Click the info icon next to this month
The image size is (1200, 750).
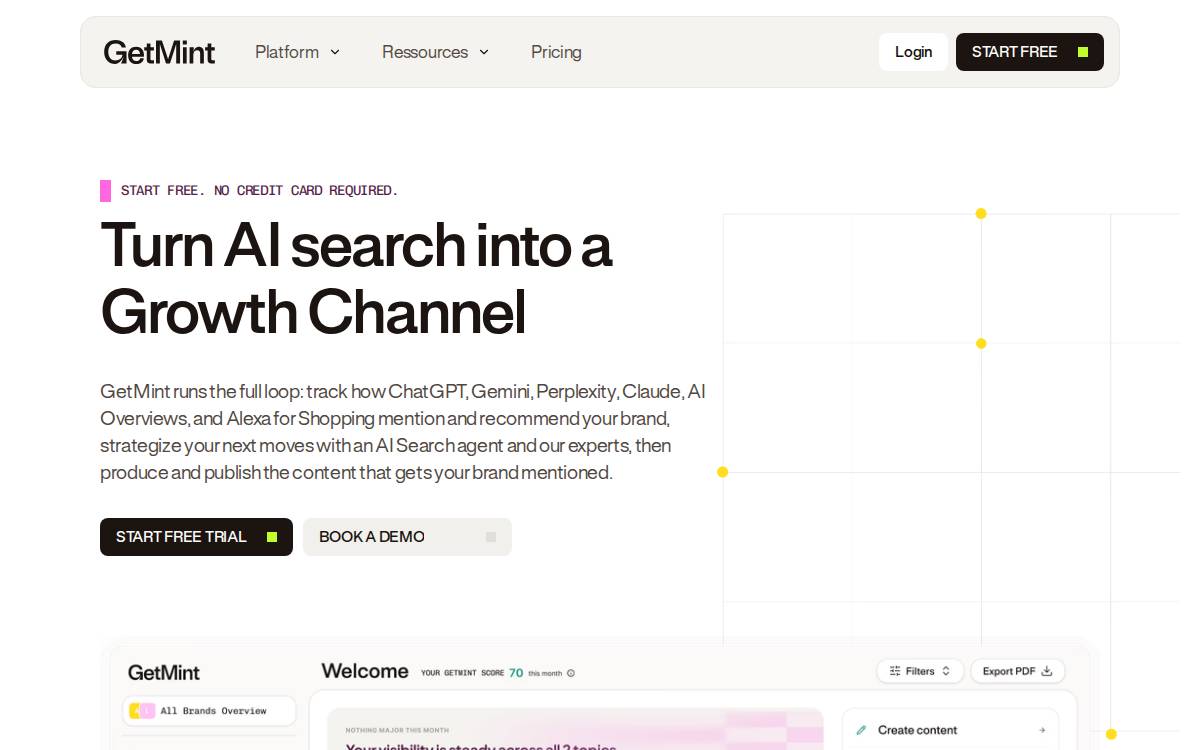coord(571,673)
